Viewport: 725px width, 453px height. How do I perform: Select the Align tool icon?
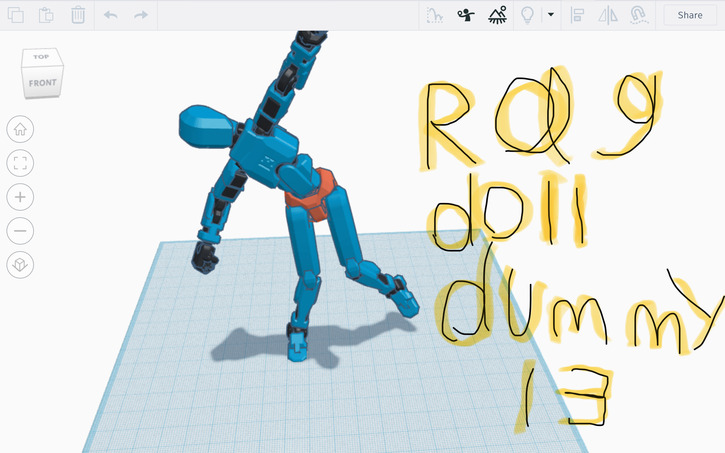click(x=577, y=15)
